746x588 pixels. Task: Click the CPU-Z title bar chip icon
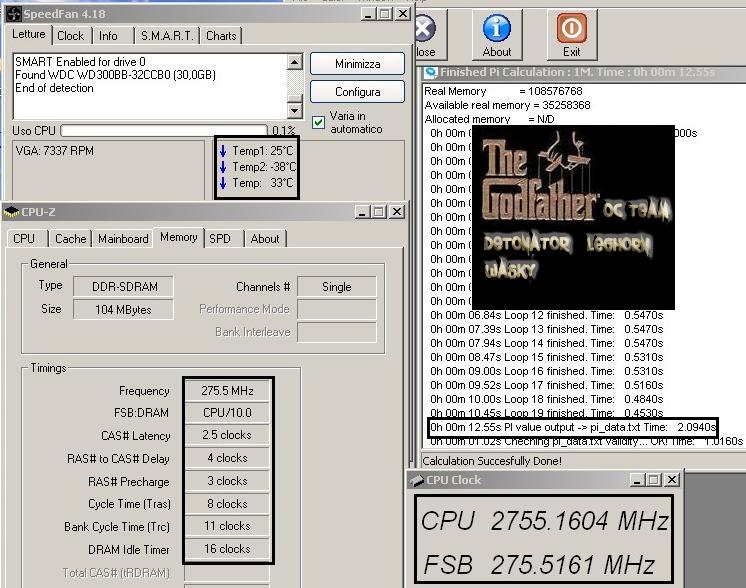[11, 212]
